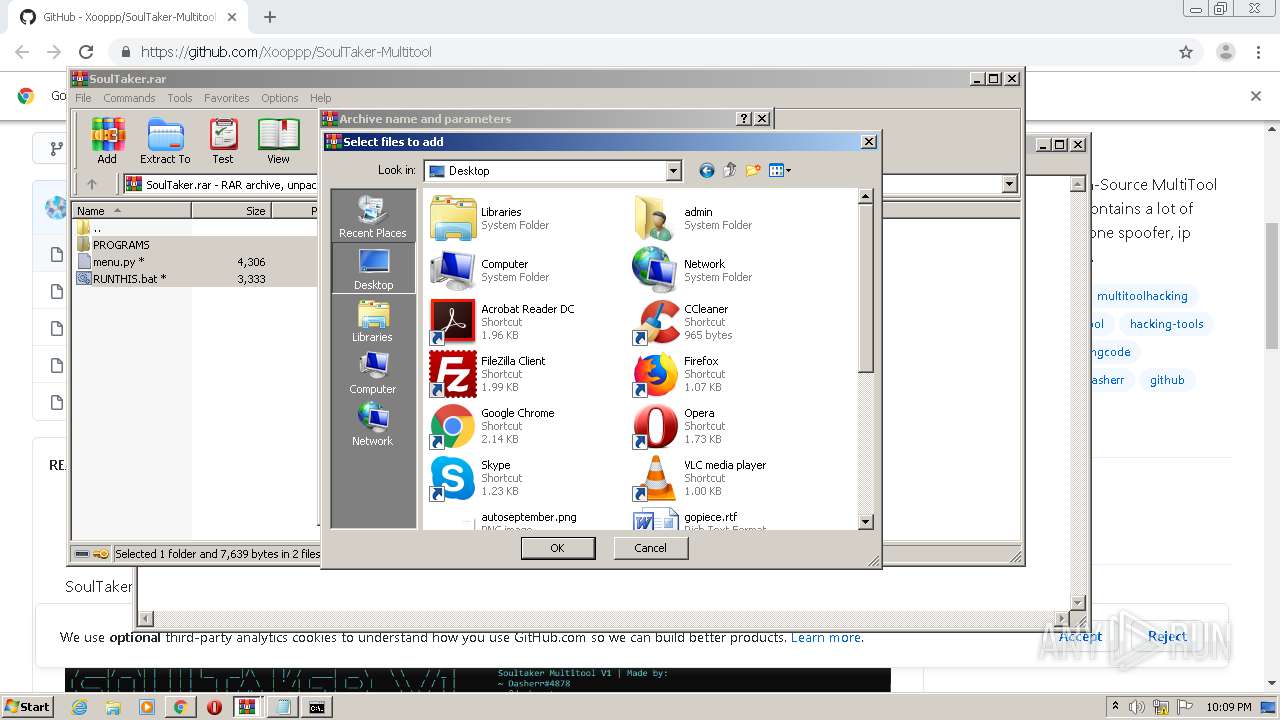Open Libraries in the places sidebar
1280x720 pixels.
373,320
